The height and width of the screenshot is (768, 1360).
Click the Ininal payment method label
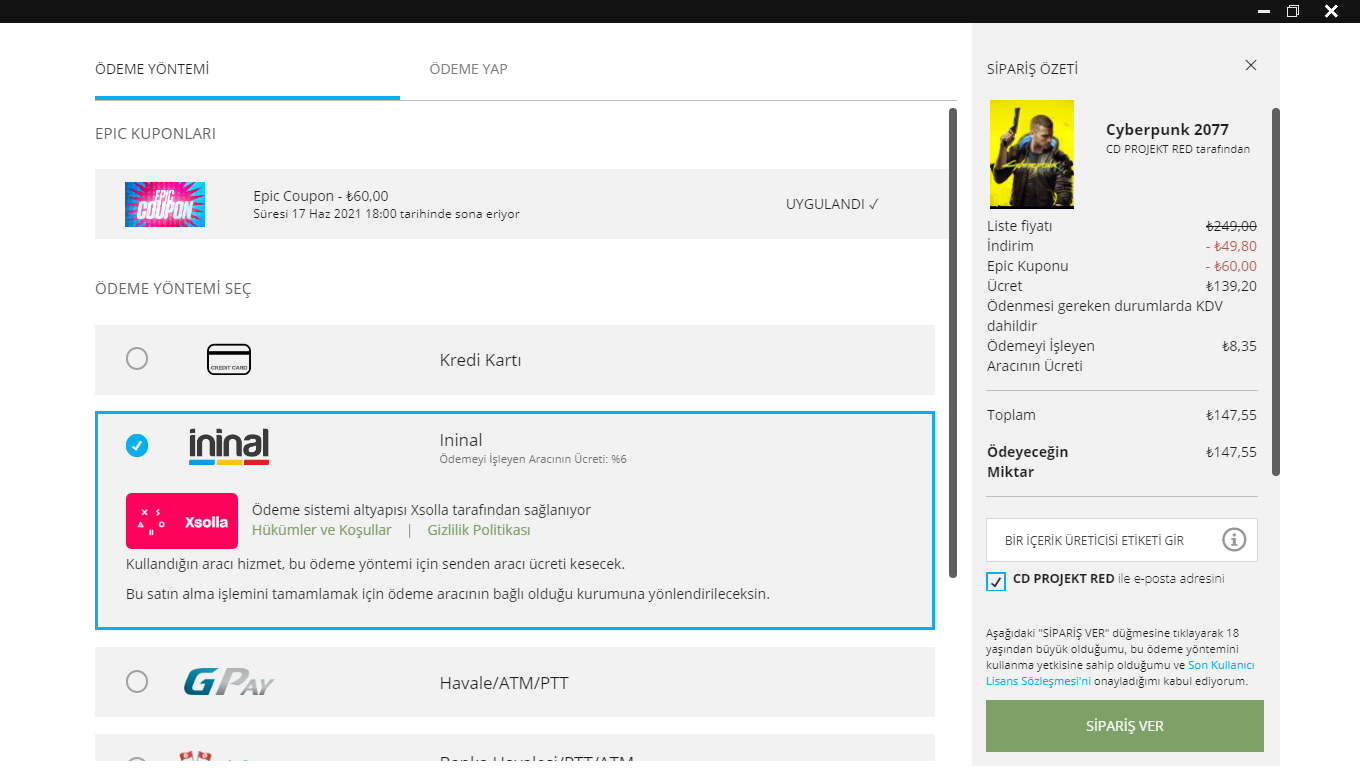[x=461, y=440]
